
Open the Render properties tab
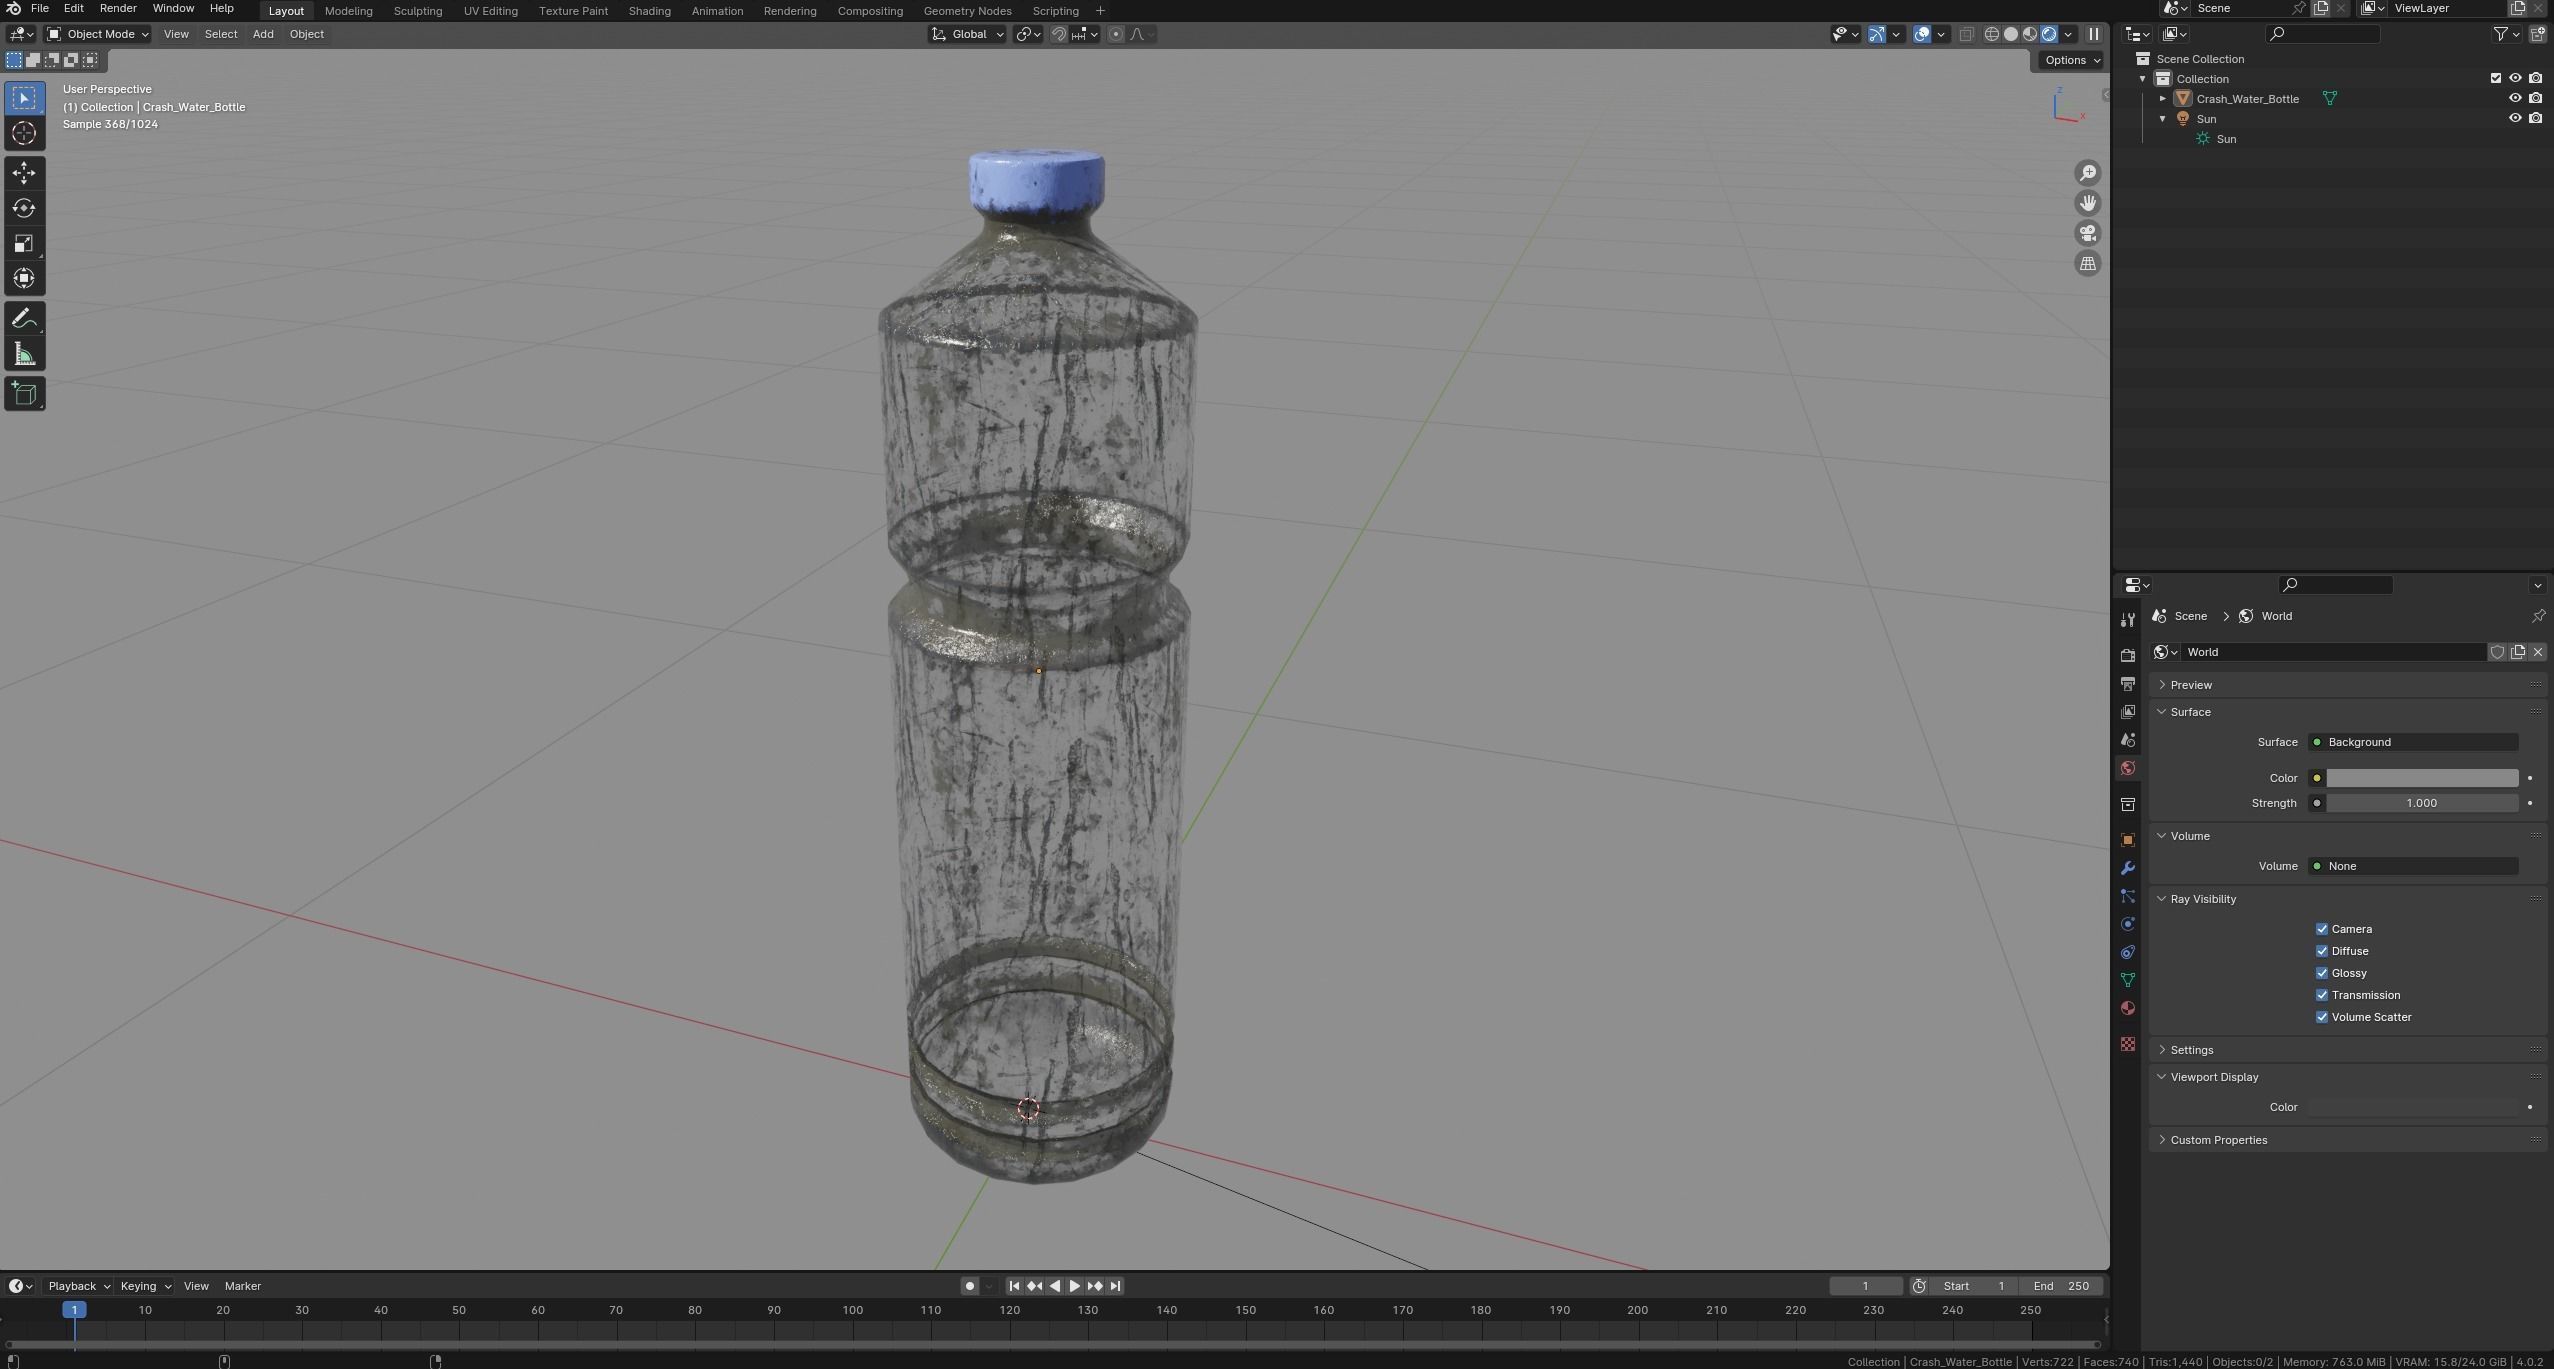pyautogui.click(x=2127, y=655)
